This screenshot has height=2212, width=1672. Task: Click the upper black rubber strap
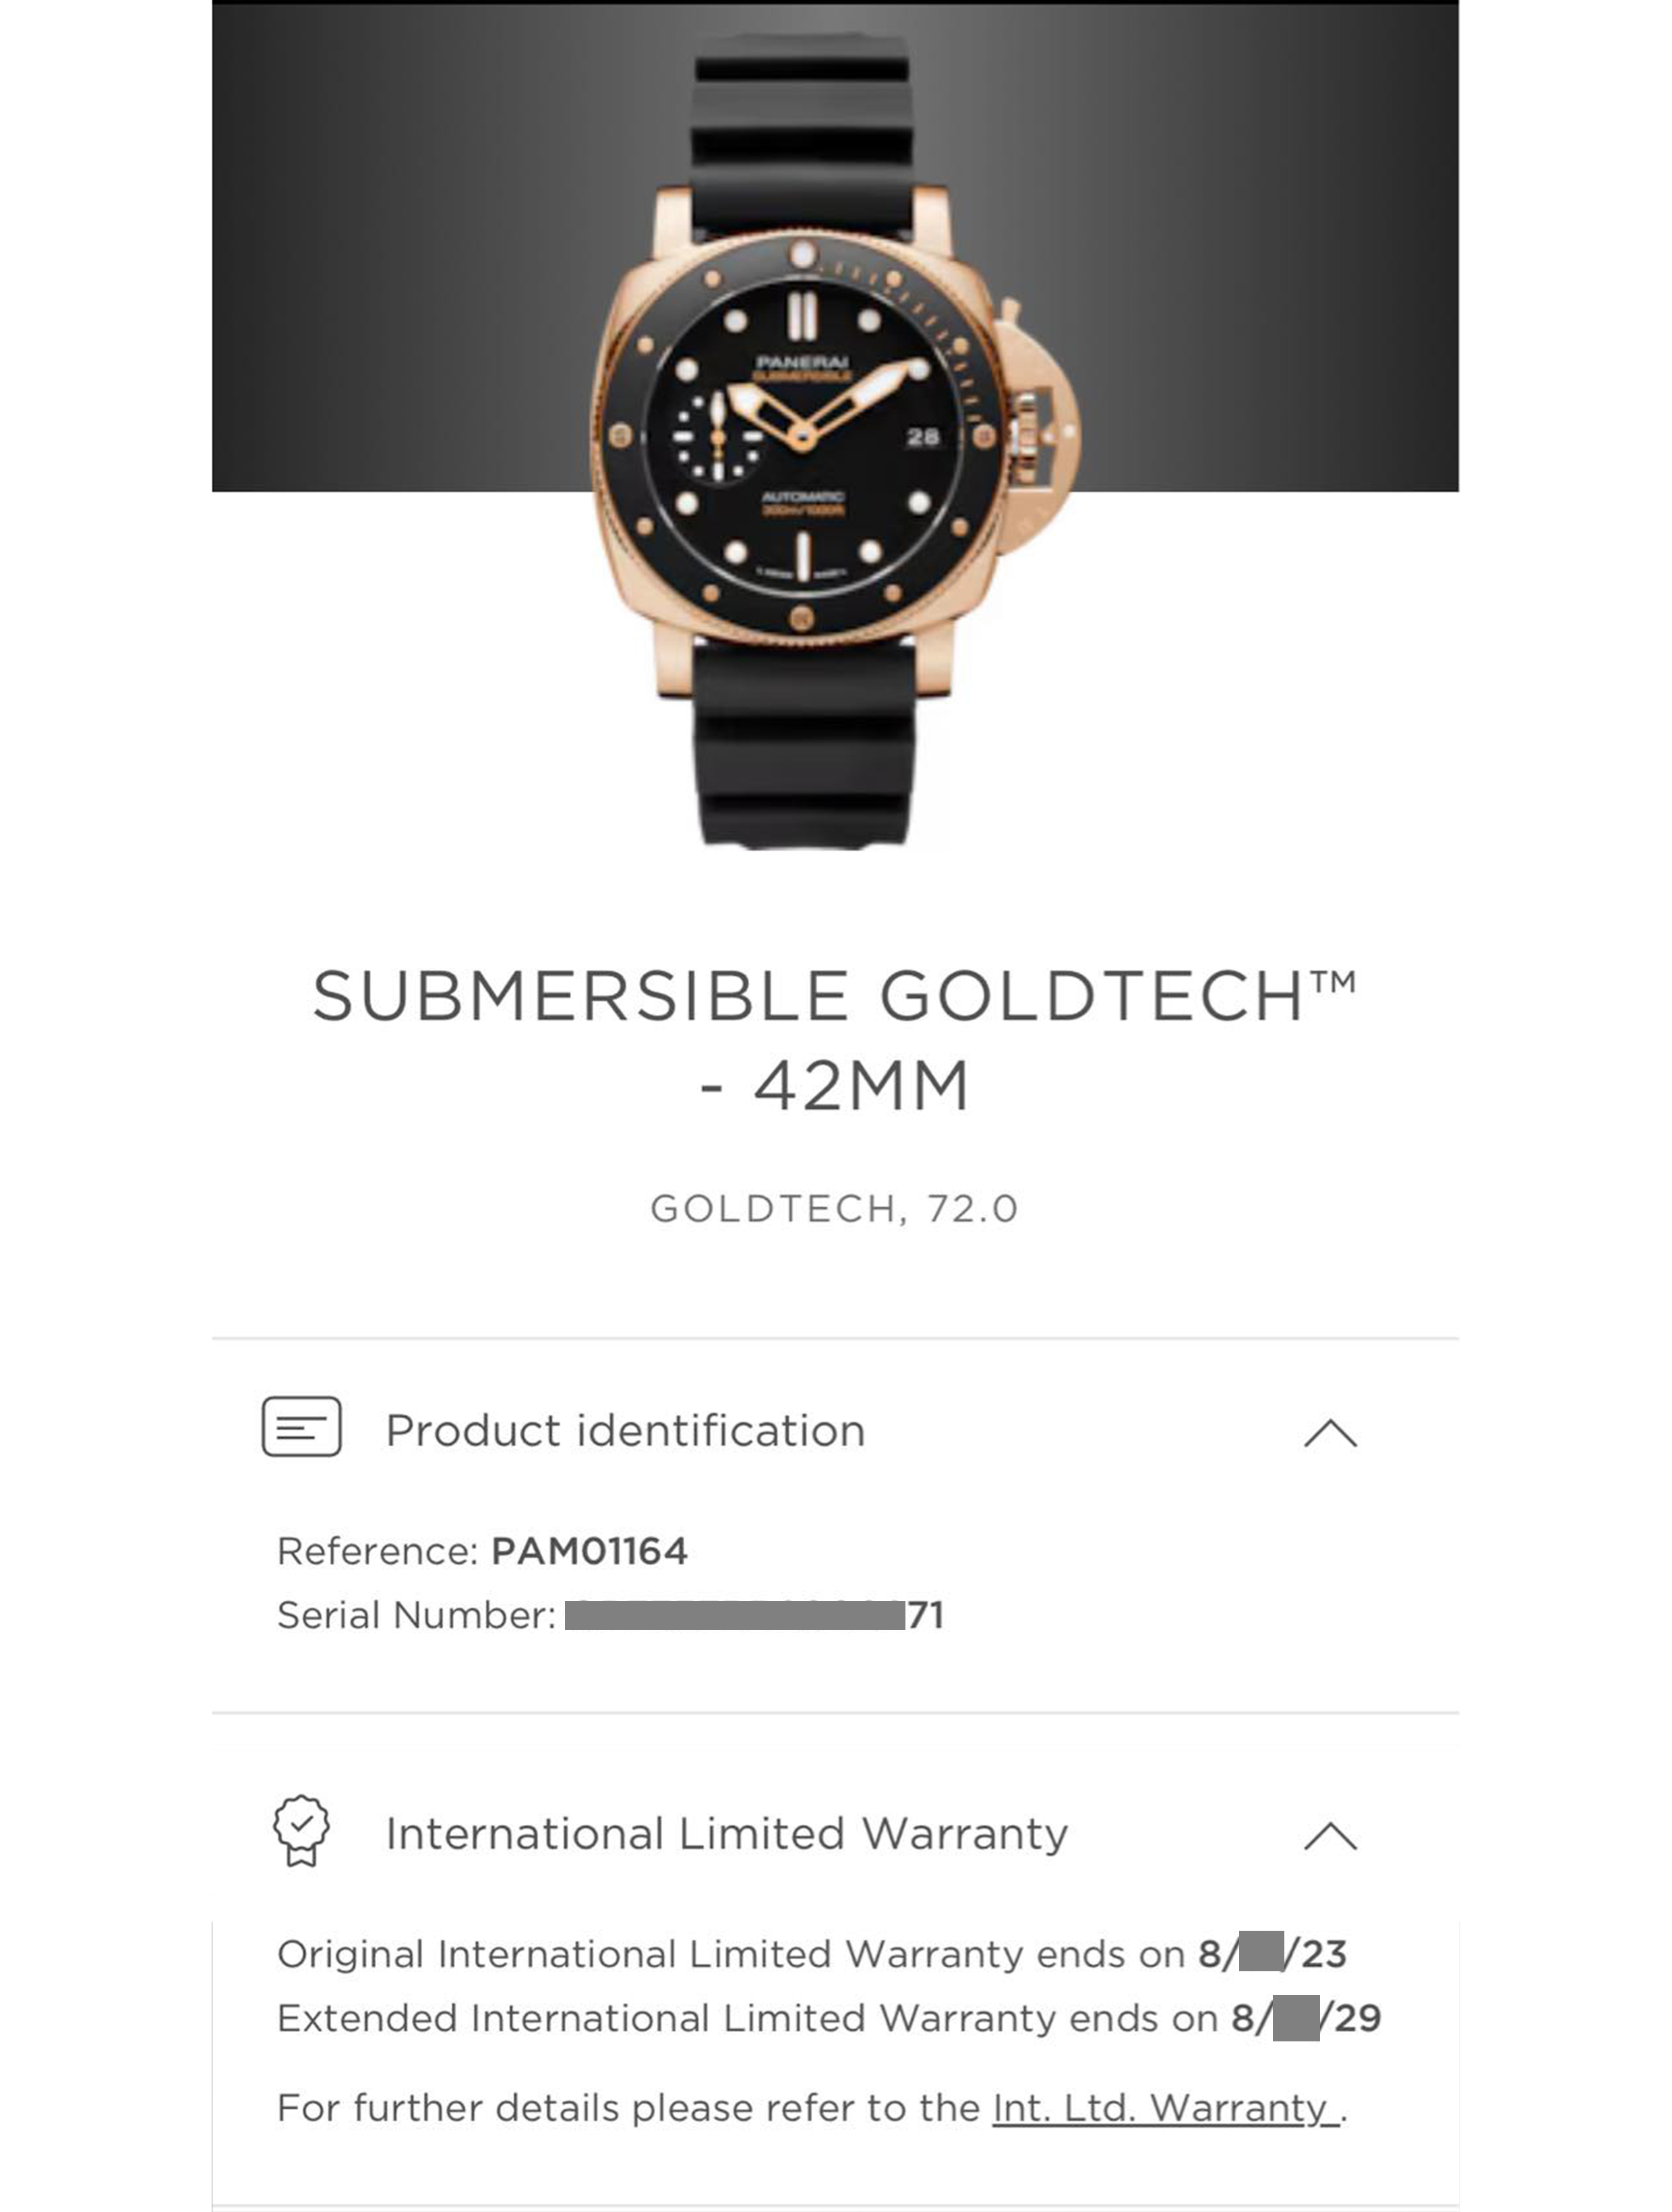802,130
